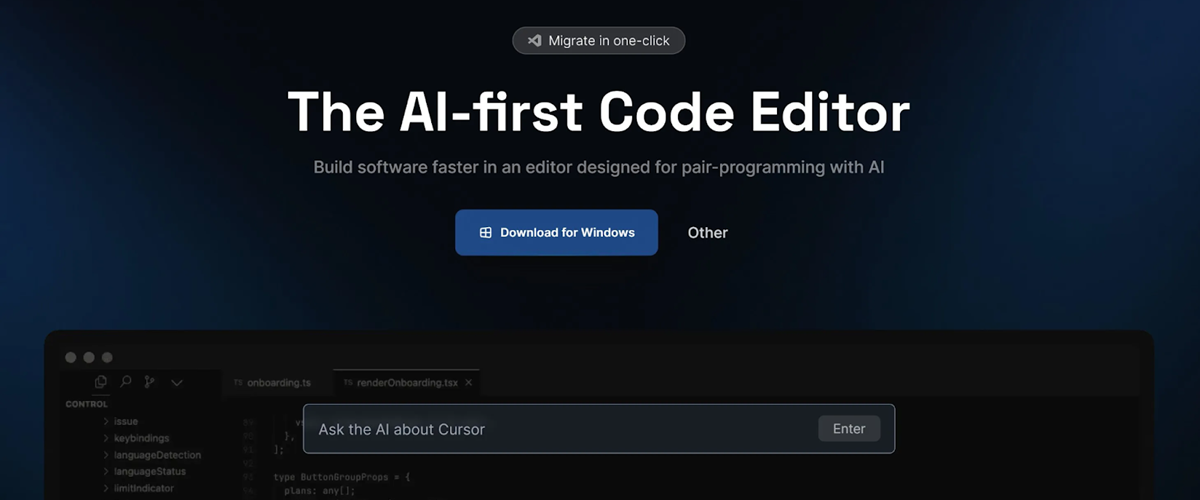Screen dimensions: 1200x500
Task: Select the keybindings folder name in the tree
Action: 141,438
